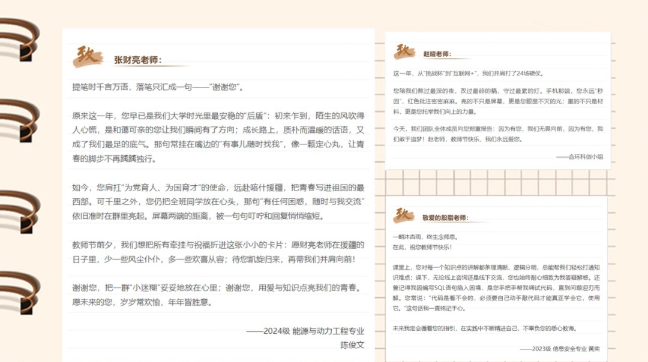648x362 pixels.
Task: Click the line beginning "未来我定会"
Action: pos(485,329)
